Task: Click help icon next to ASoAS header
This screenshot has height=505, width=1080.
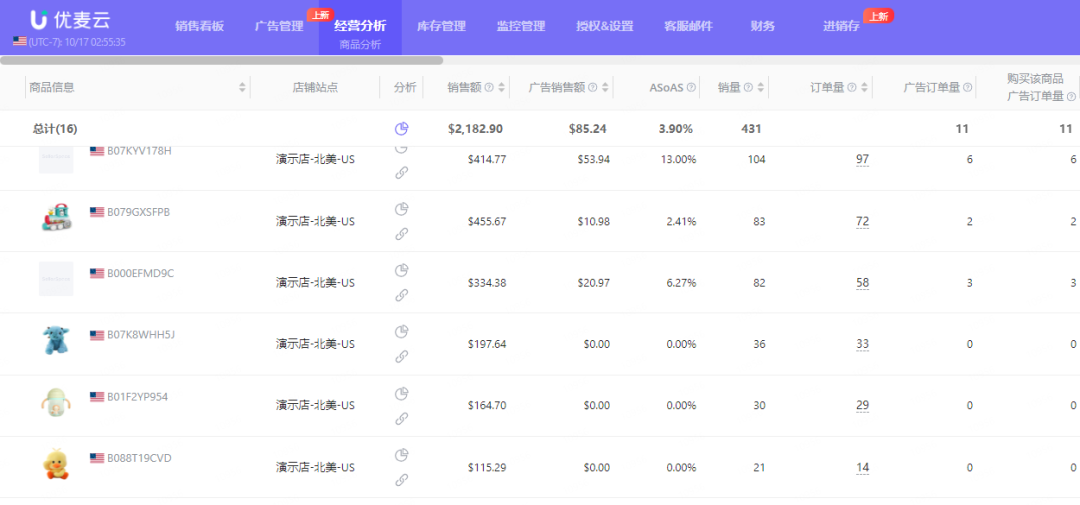Action: click(691, 87)
